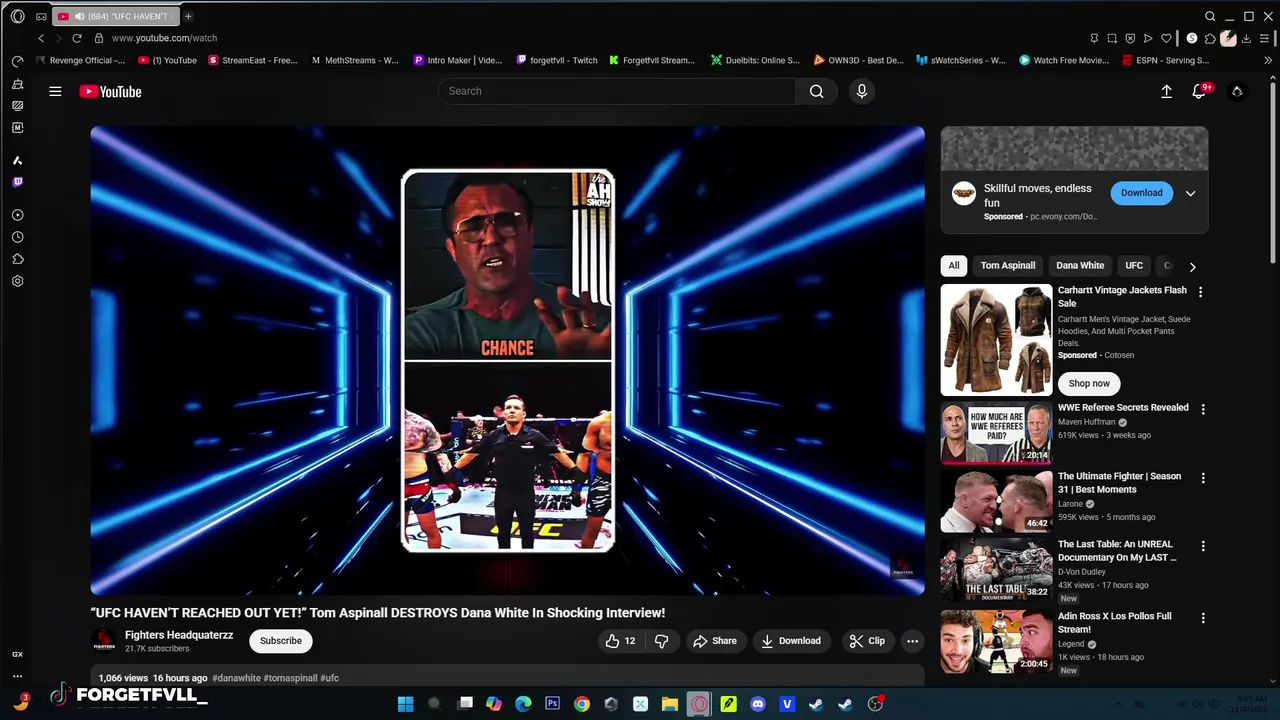This screenshot has height=720, width=1280.
Task: Expand the sponsored ad dropdown chevron
Action: 1190,193
